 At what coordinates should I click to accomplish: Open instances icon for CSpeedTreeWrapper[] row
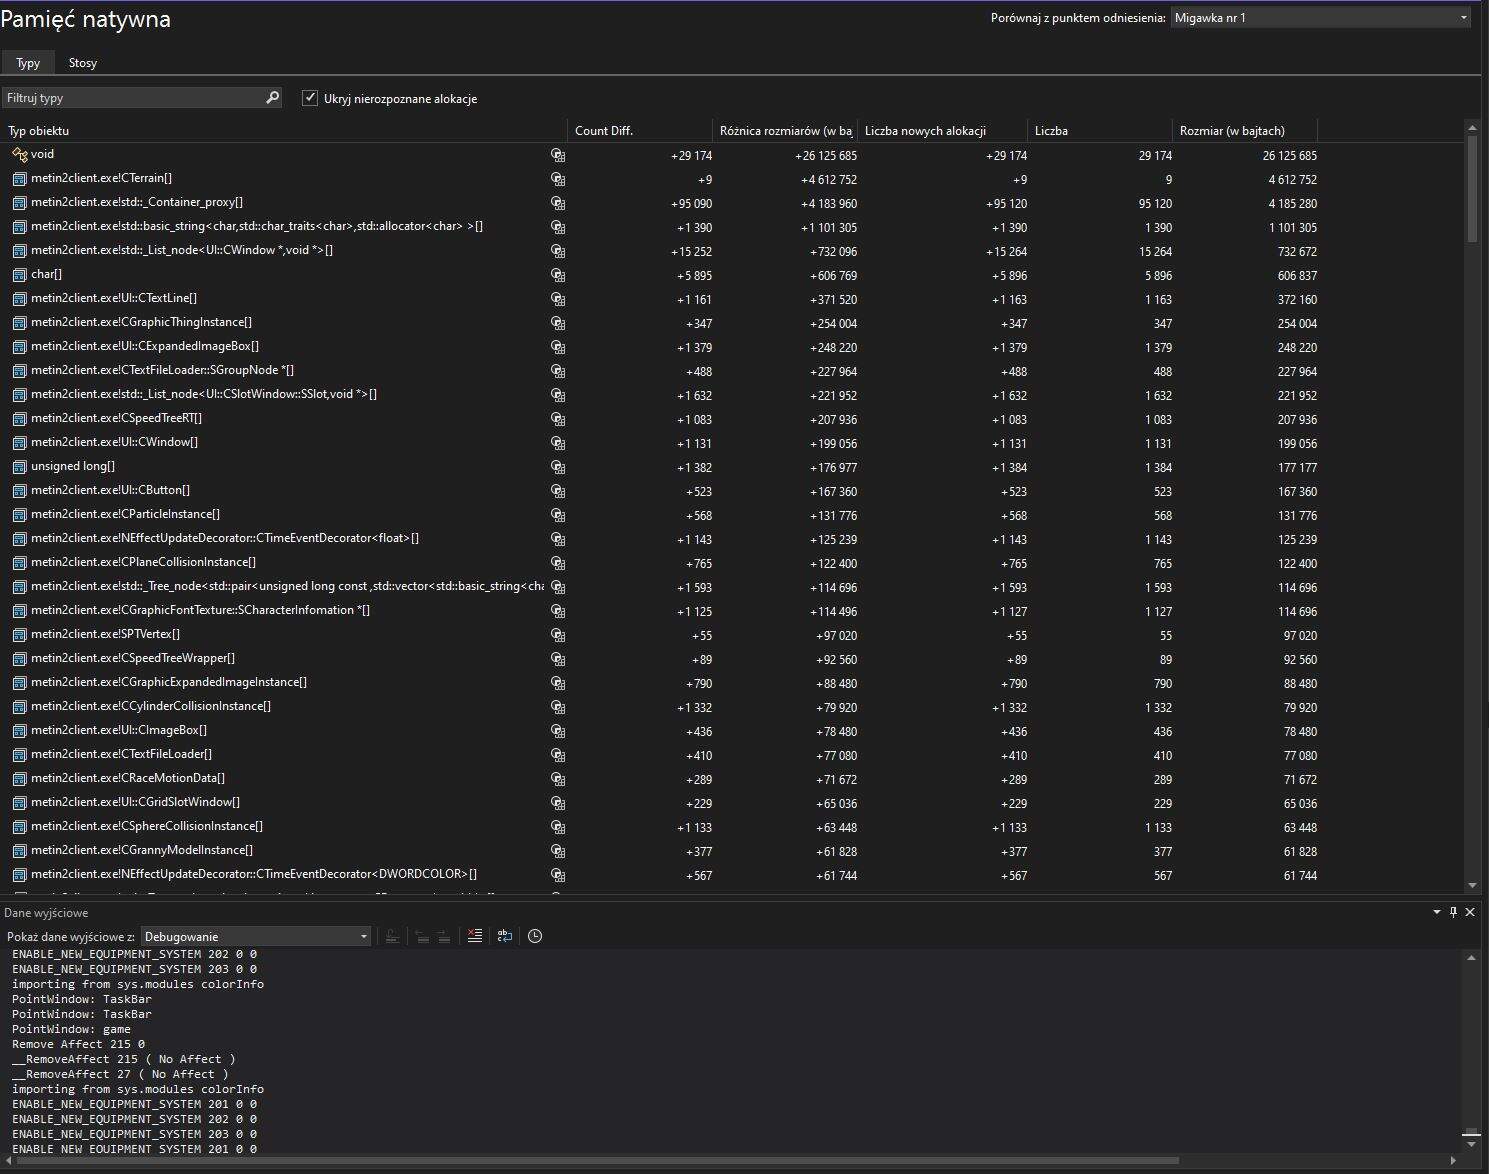558,659
